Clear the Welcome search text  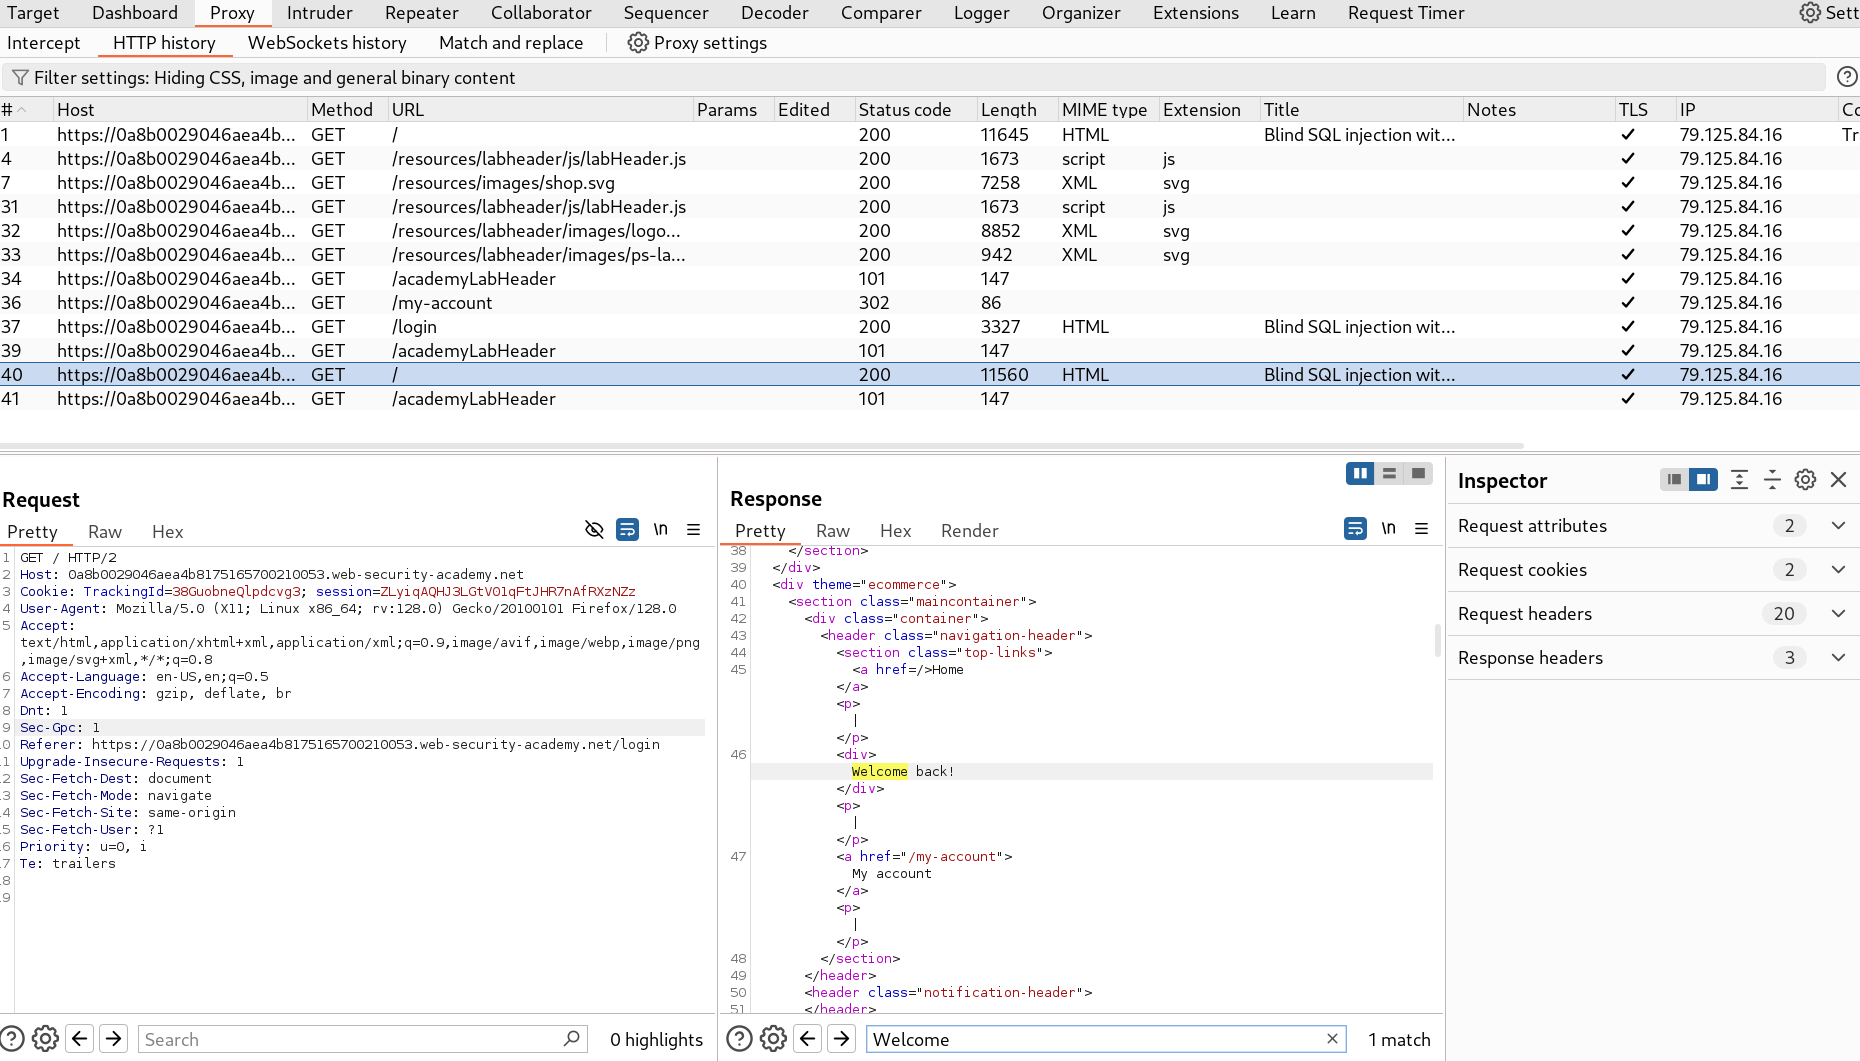click(x=1332, y=1039)
